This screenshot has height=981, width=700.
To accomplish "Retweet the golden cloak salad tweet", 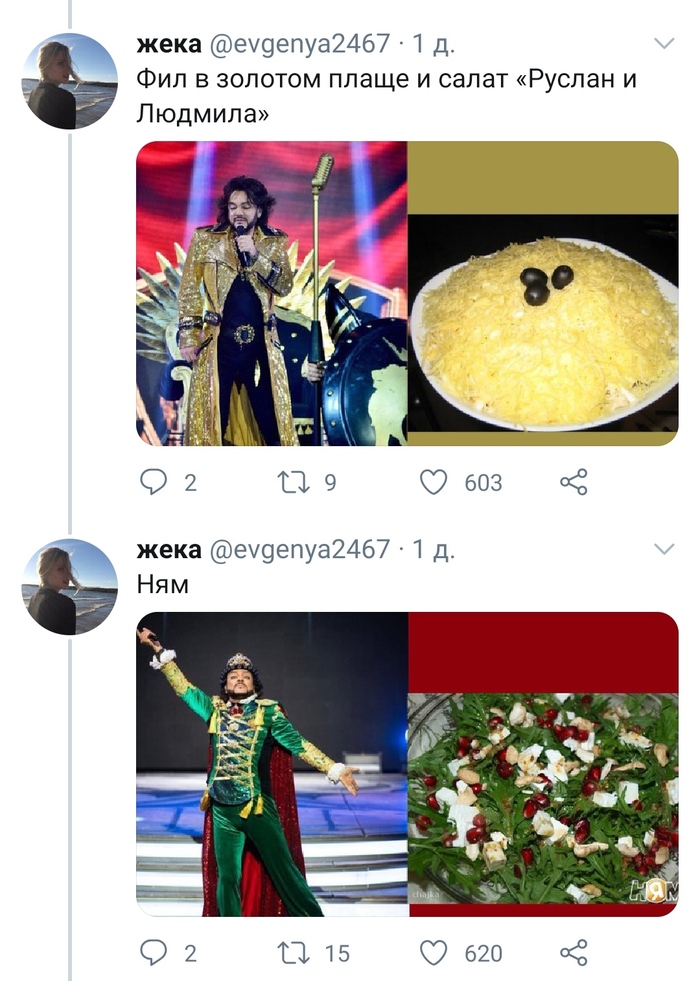I will [291, 483].
